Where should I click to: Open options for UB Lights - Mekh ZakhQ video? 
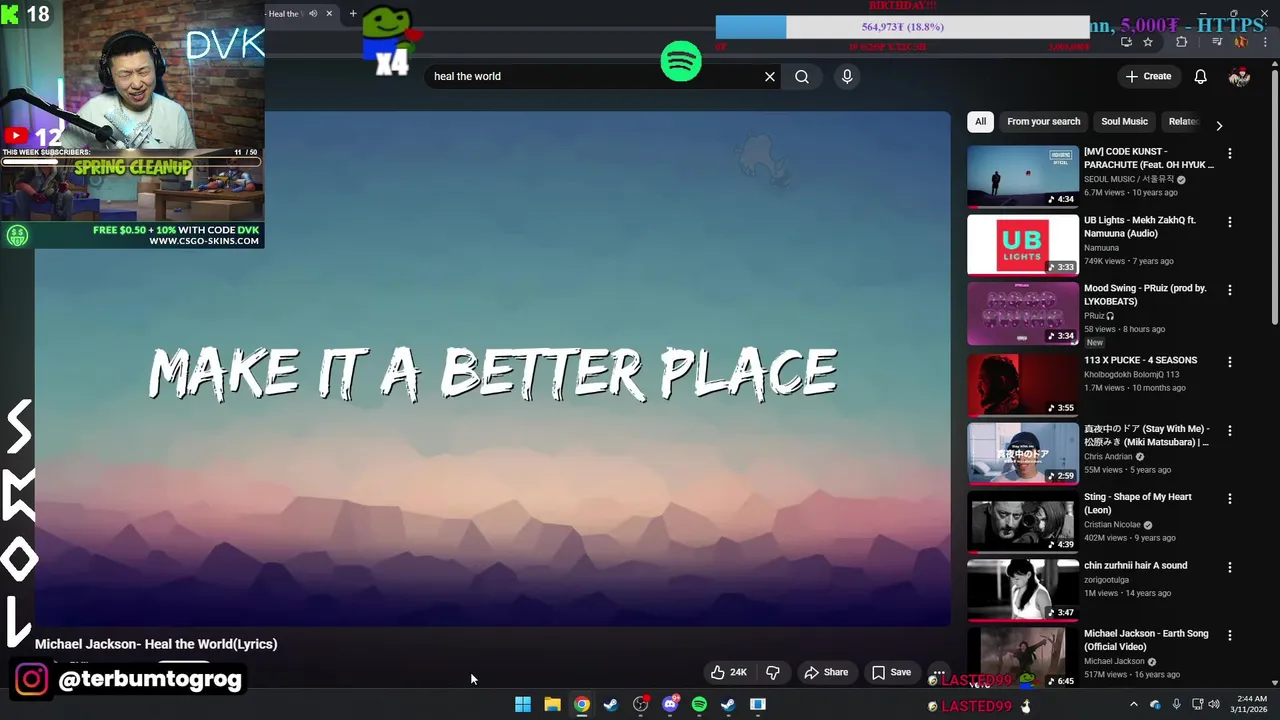(x=1230, y=221)
